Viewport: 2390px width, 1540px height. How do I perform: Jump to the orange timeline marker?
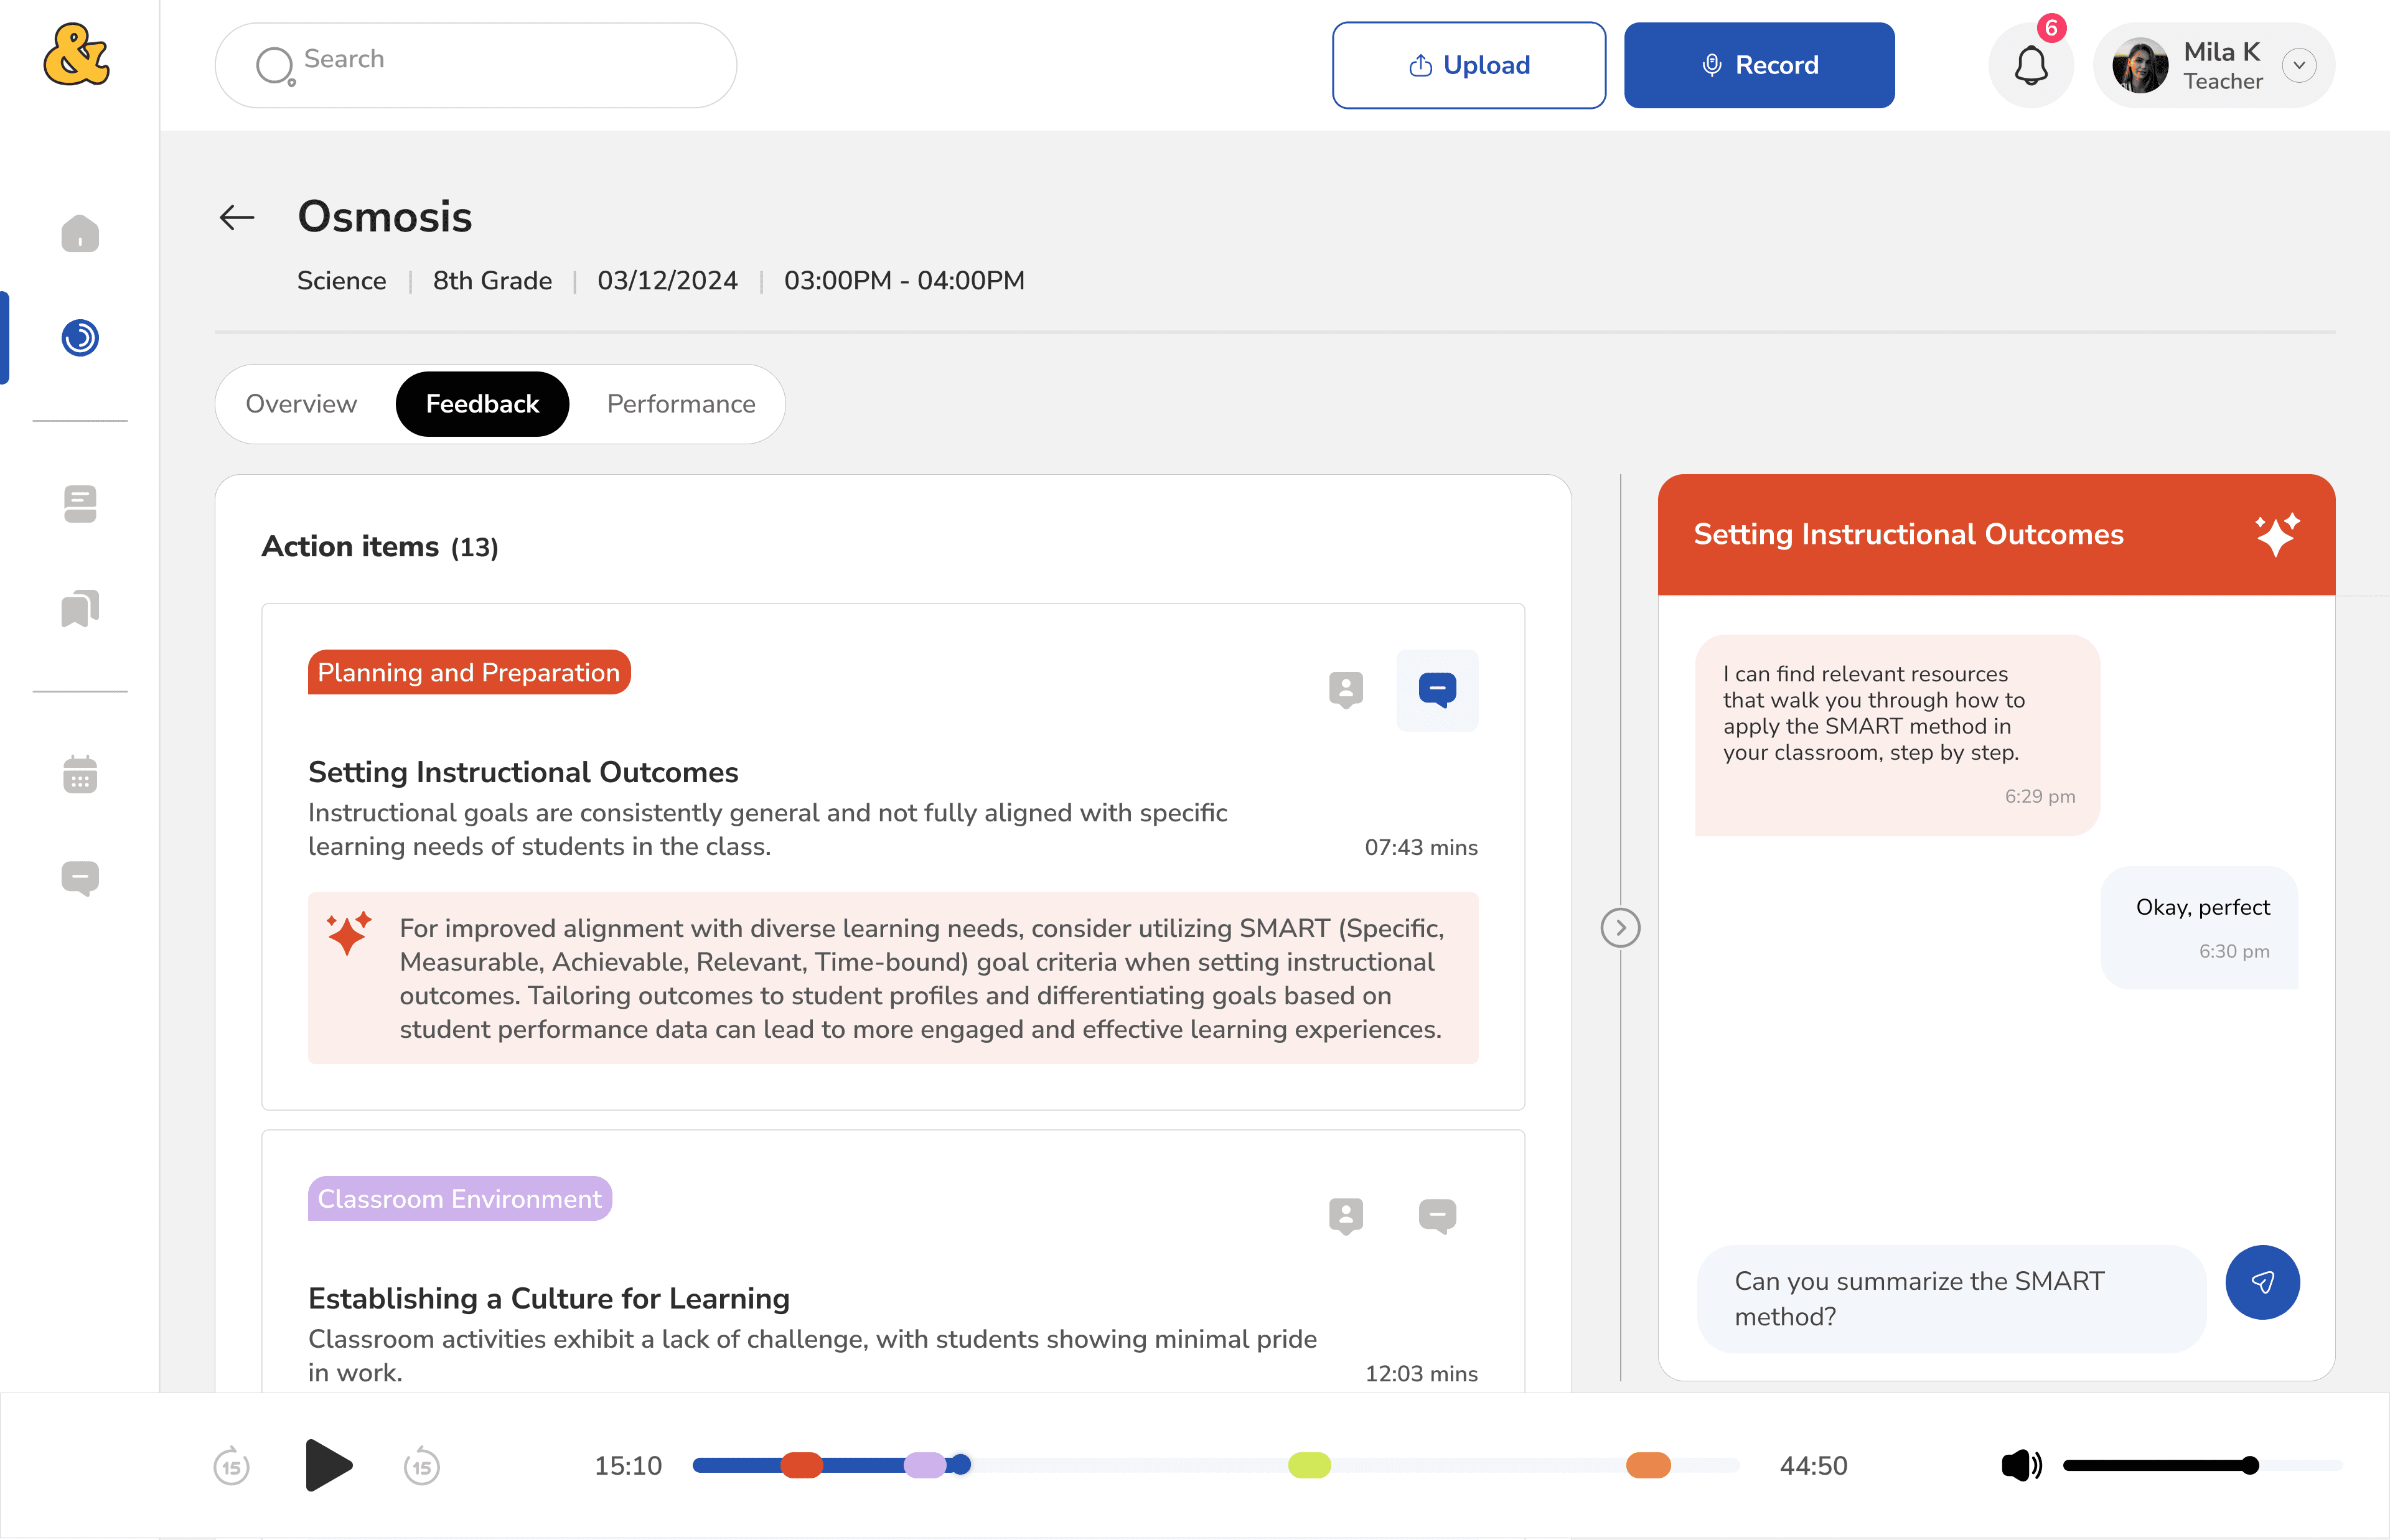pyautogui.click(x=1648, y=1466)
